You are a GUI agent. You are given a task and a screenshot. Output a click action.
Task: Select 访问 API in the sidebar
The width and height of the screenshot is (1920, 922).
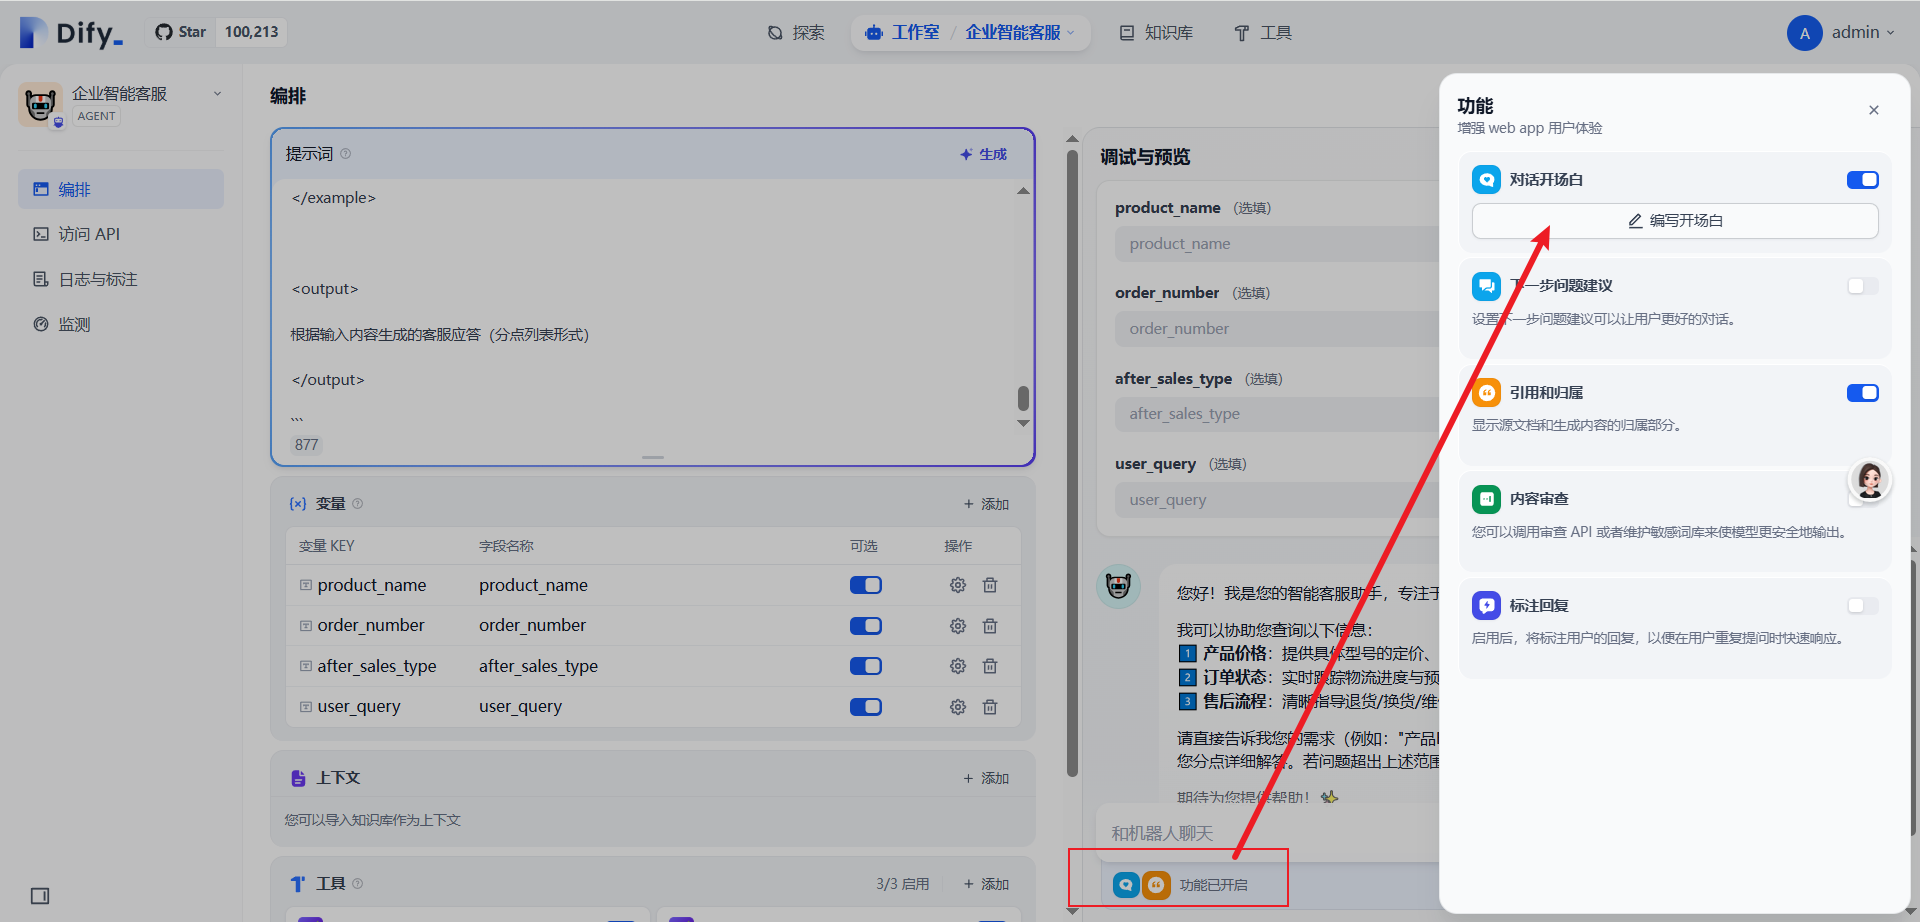[x=121, y=234]
